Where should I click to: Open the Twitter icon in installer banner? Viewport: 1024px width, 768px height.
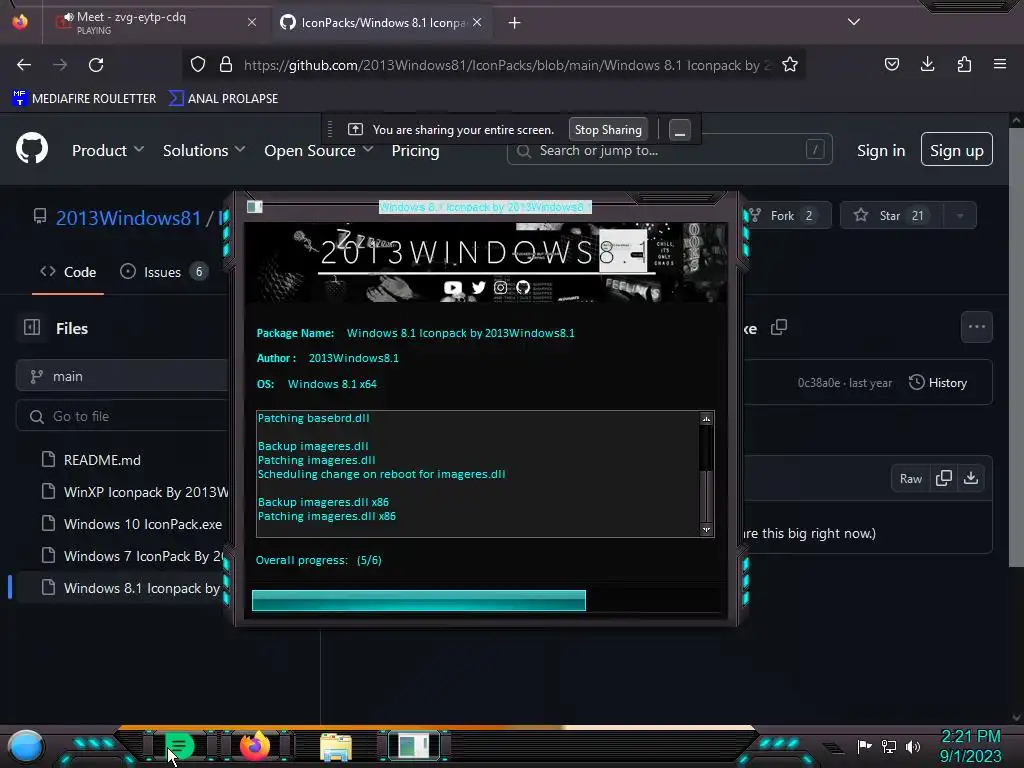click(x=479, y=287)
